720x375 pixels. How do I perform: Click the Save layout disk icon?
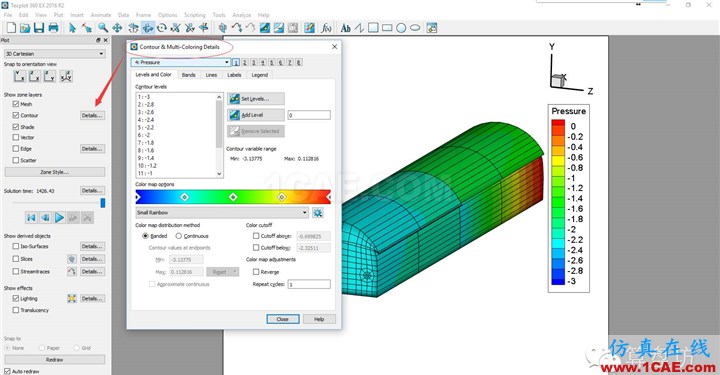tap(39, 28)
